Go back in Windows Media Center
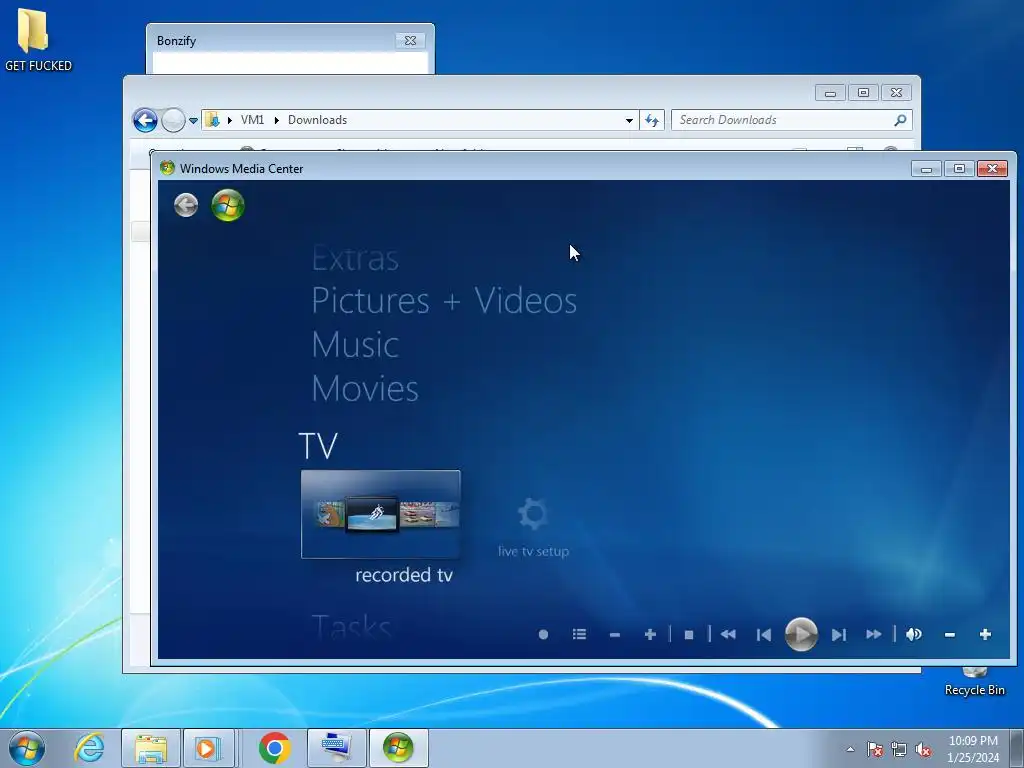 [186, 205]
